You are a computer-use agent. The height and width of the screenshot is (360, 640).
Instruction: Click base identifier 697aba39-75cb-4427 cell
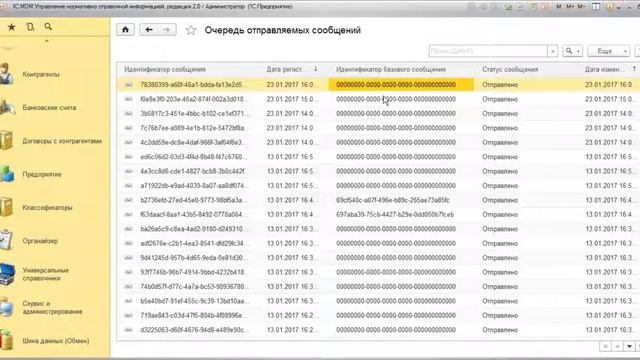[x=395, y=215]
